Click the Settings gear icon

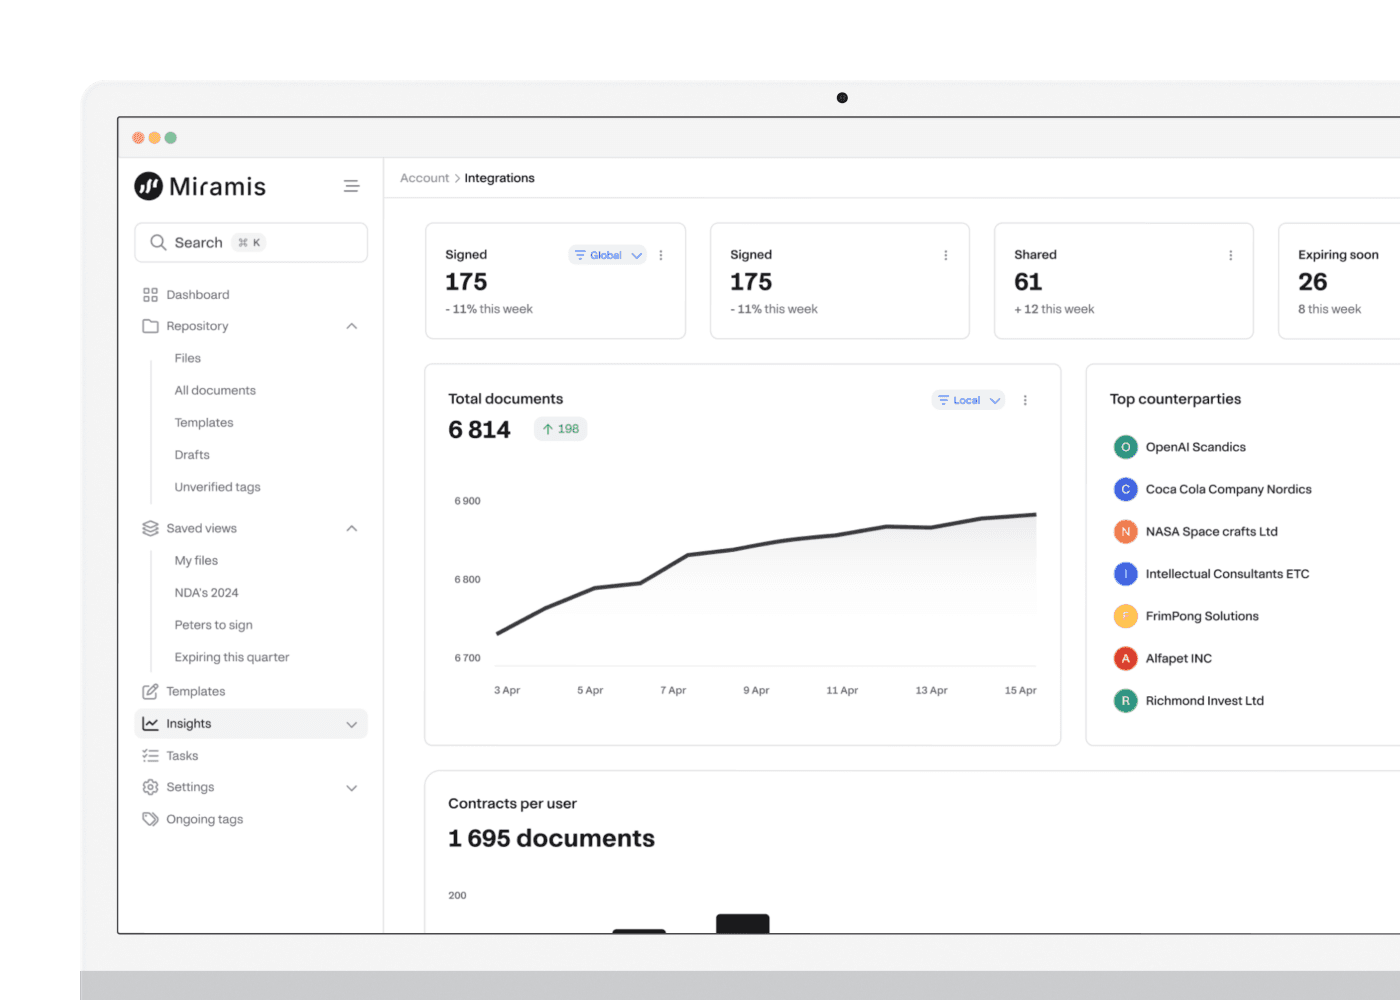pos(150,787)
